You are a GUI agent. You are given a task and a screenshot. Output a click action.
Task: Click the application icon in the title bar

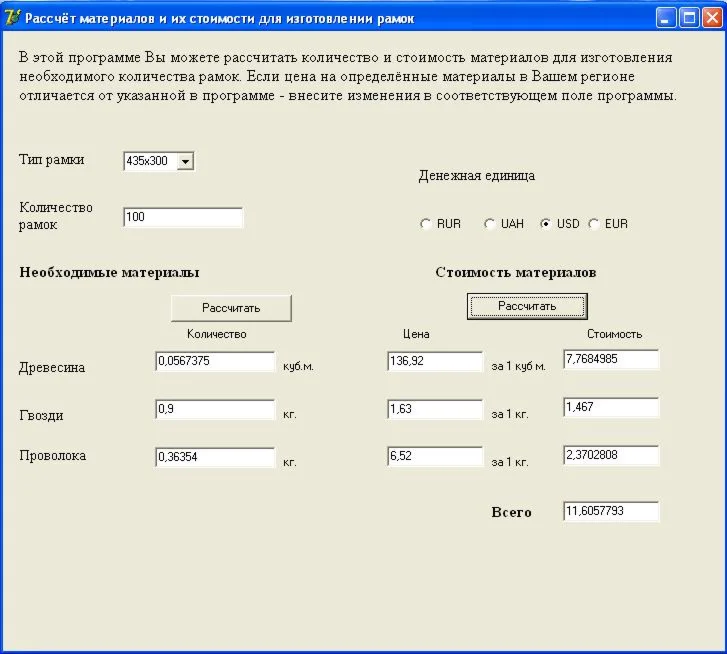tap(13, 18)
